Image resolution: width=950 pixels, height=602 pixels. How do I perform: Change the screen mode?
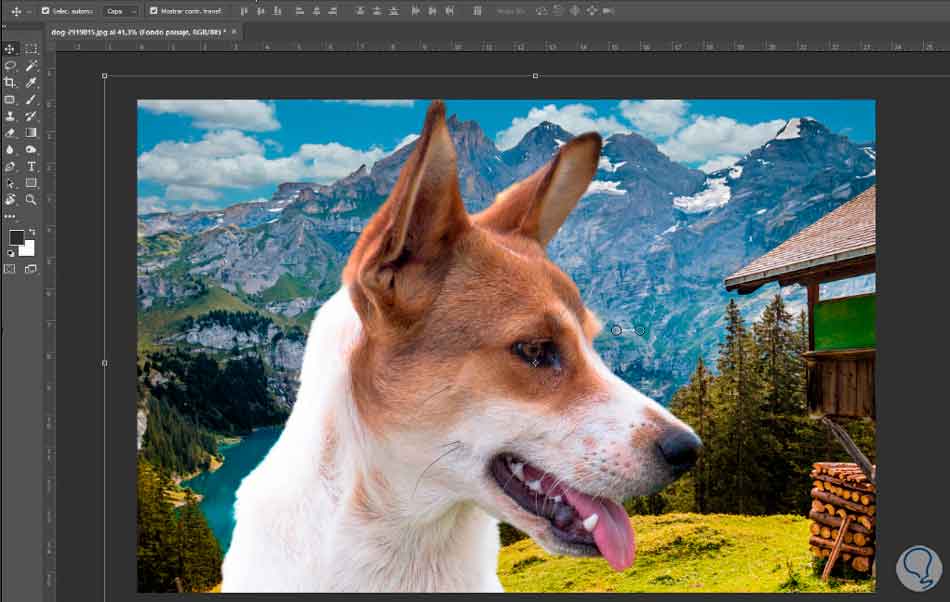click(x=31, y=269)
